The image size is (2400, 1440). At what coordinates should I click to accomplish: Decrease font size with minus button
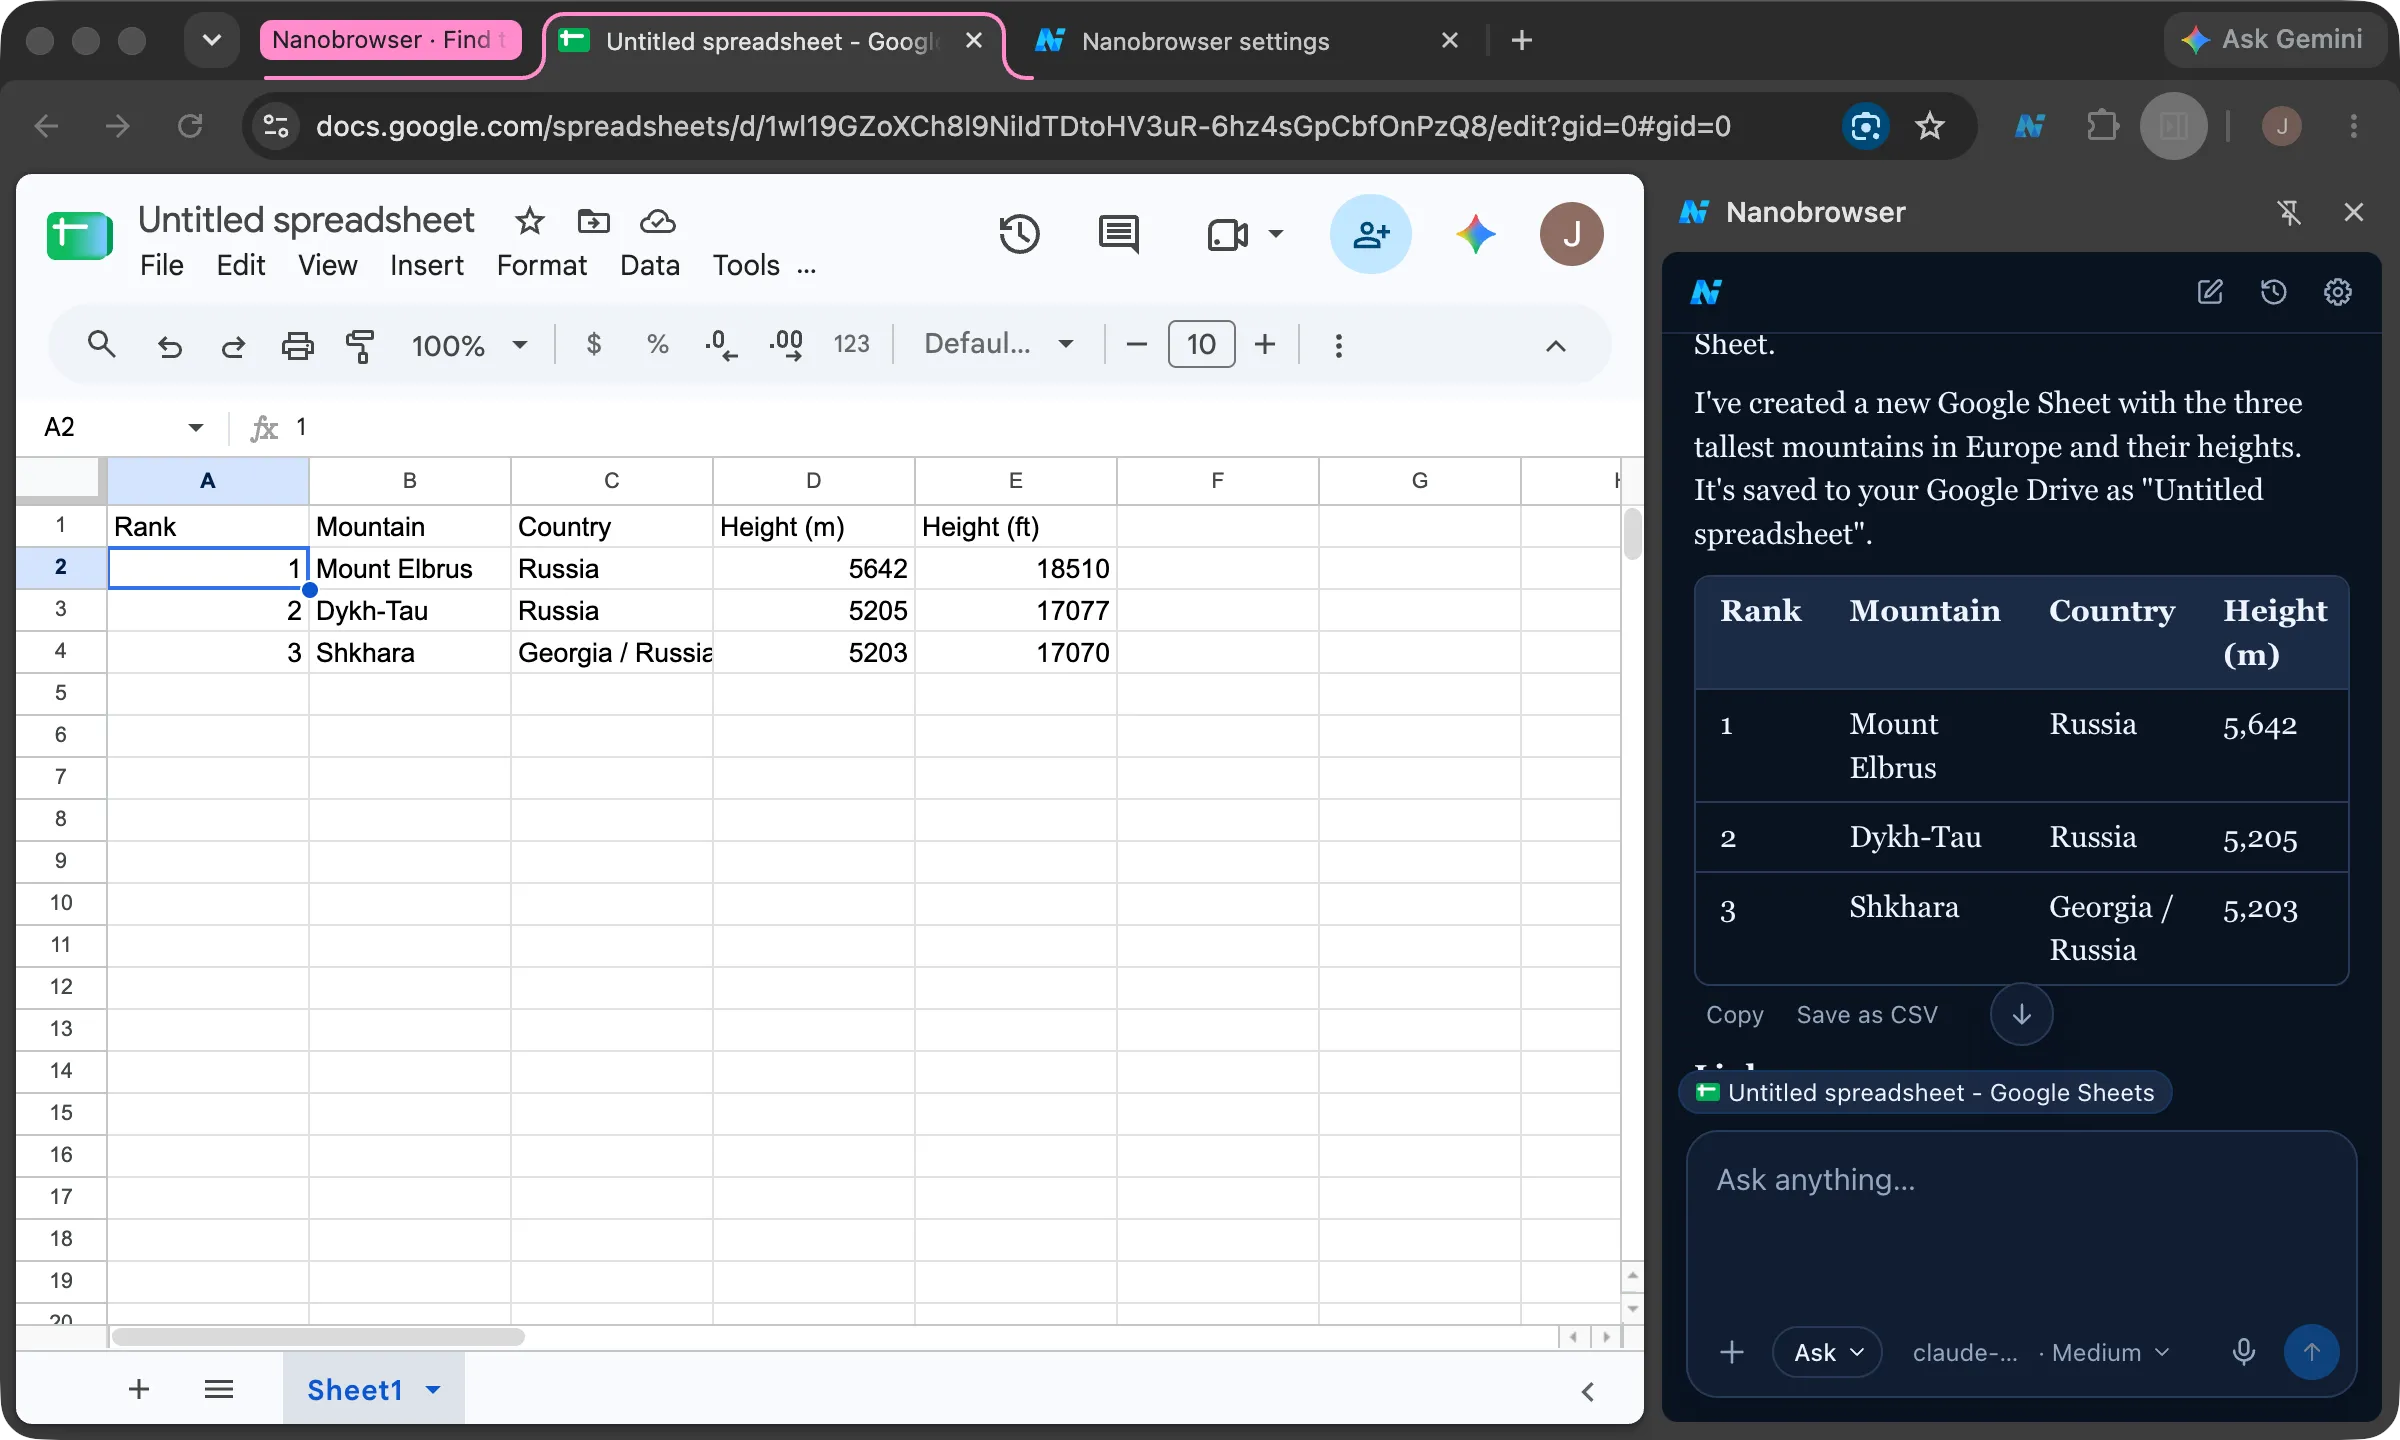tap(1136, 345)
